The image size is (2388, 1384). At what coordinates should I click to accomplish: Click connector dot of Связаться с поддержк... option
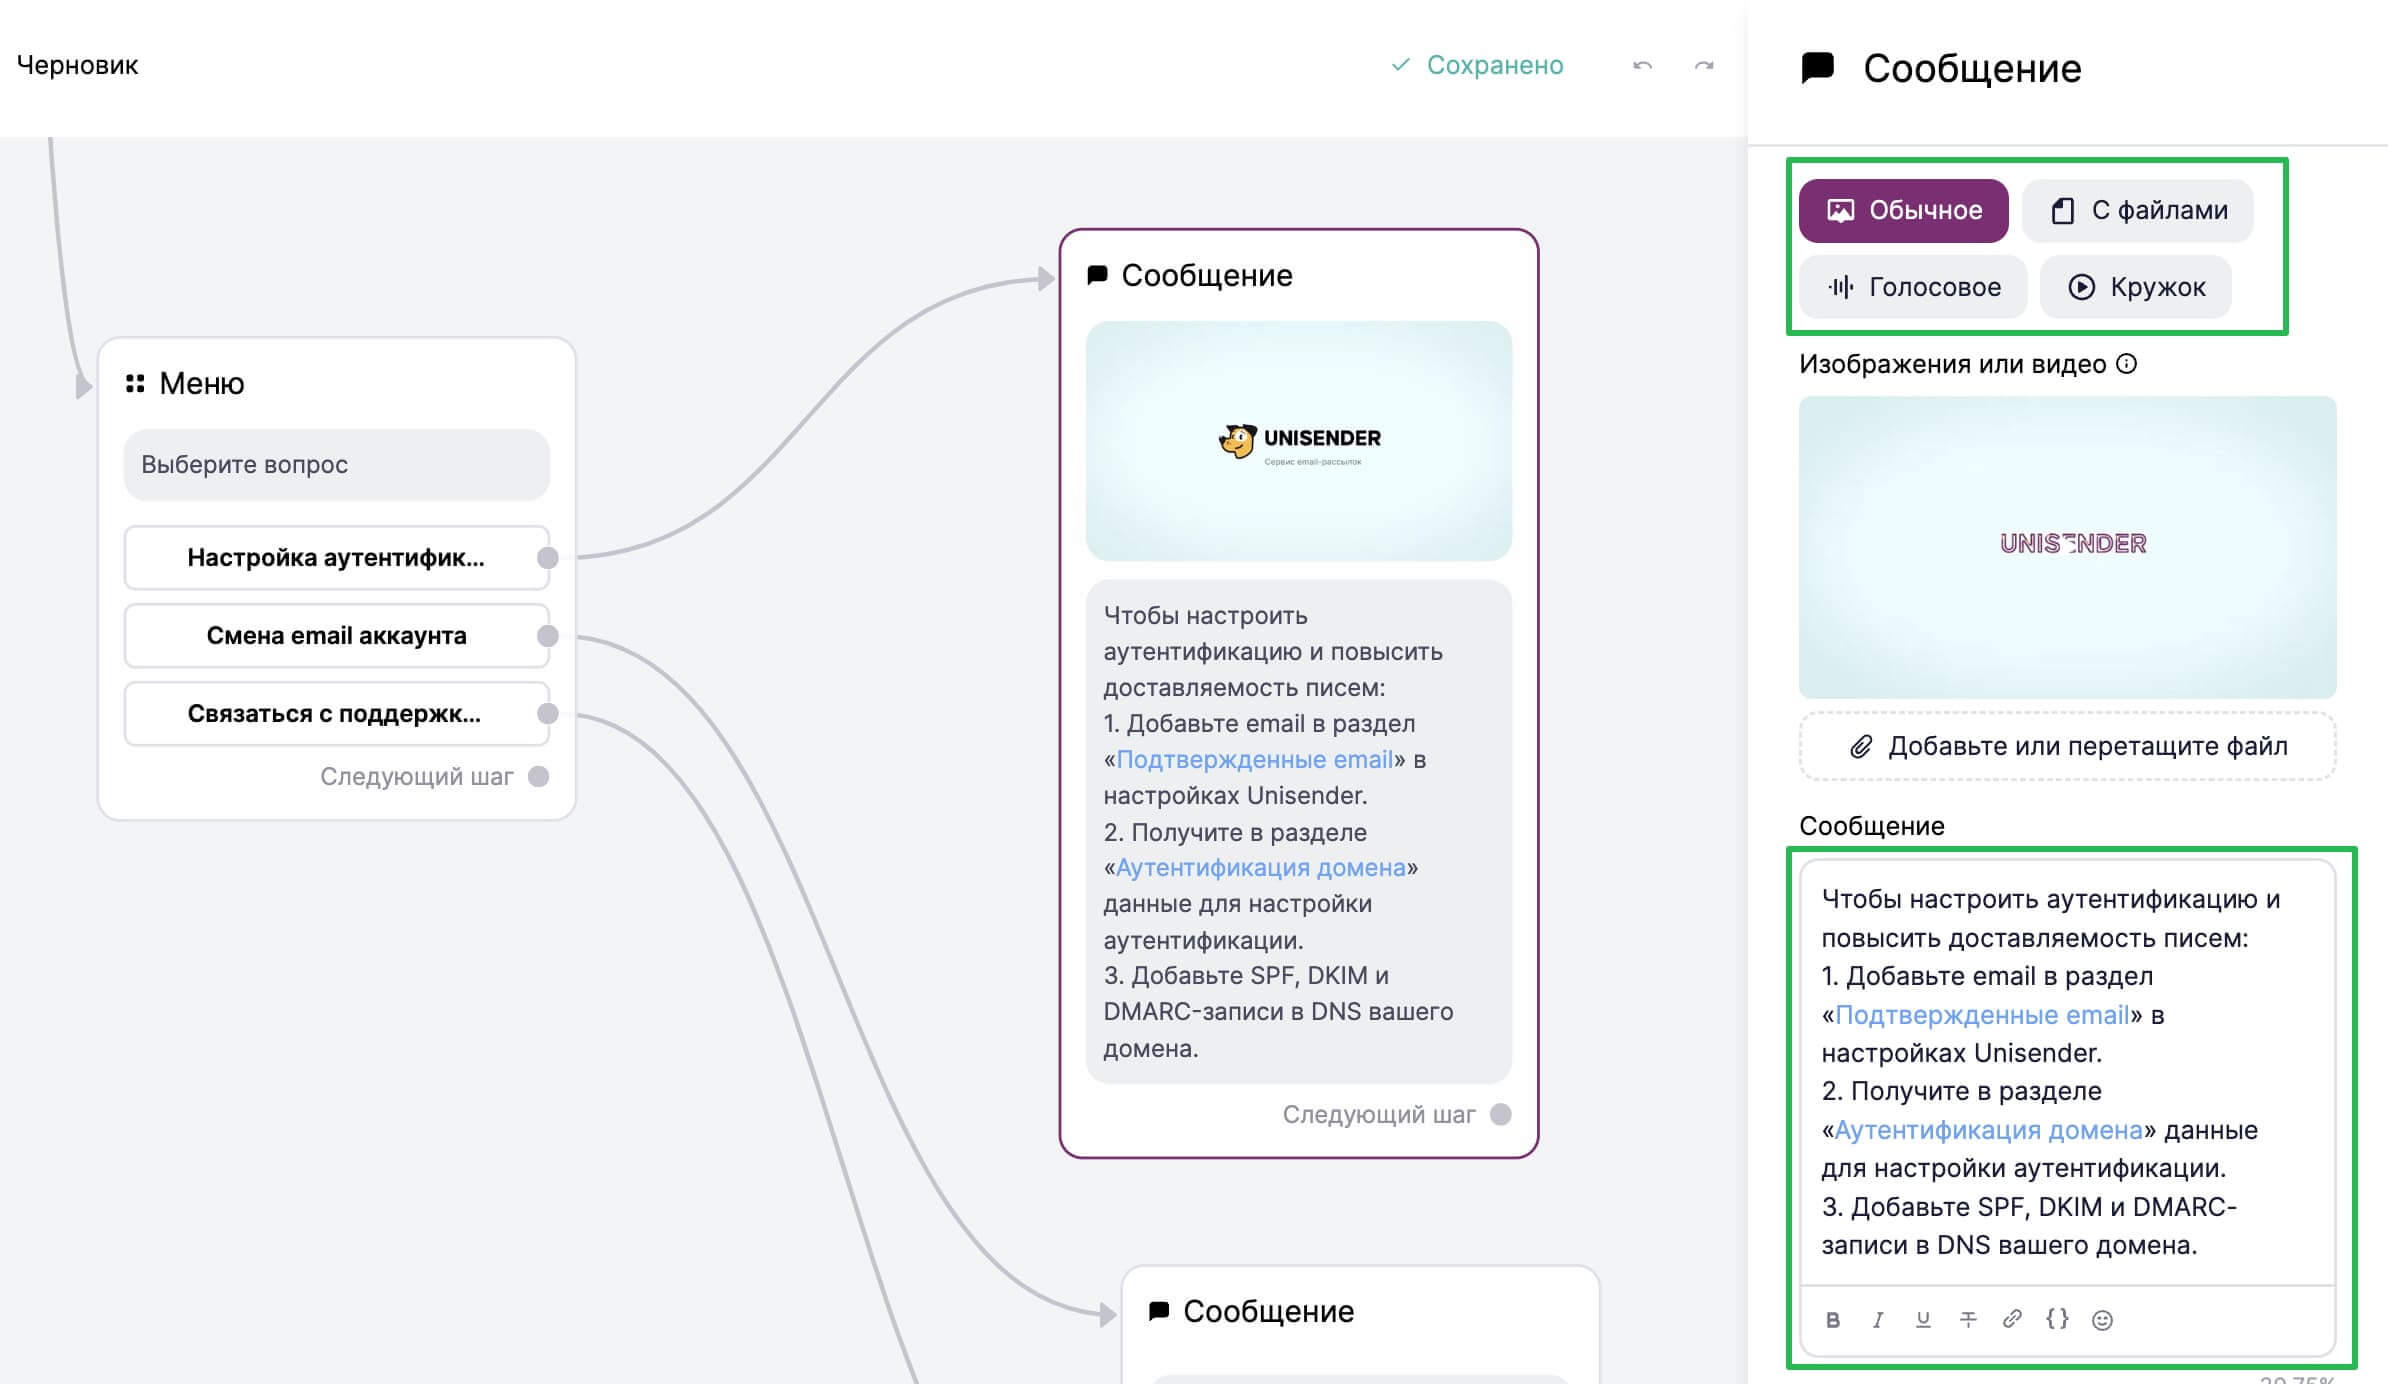(x=548, y=714)
